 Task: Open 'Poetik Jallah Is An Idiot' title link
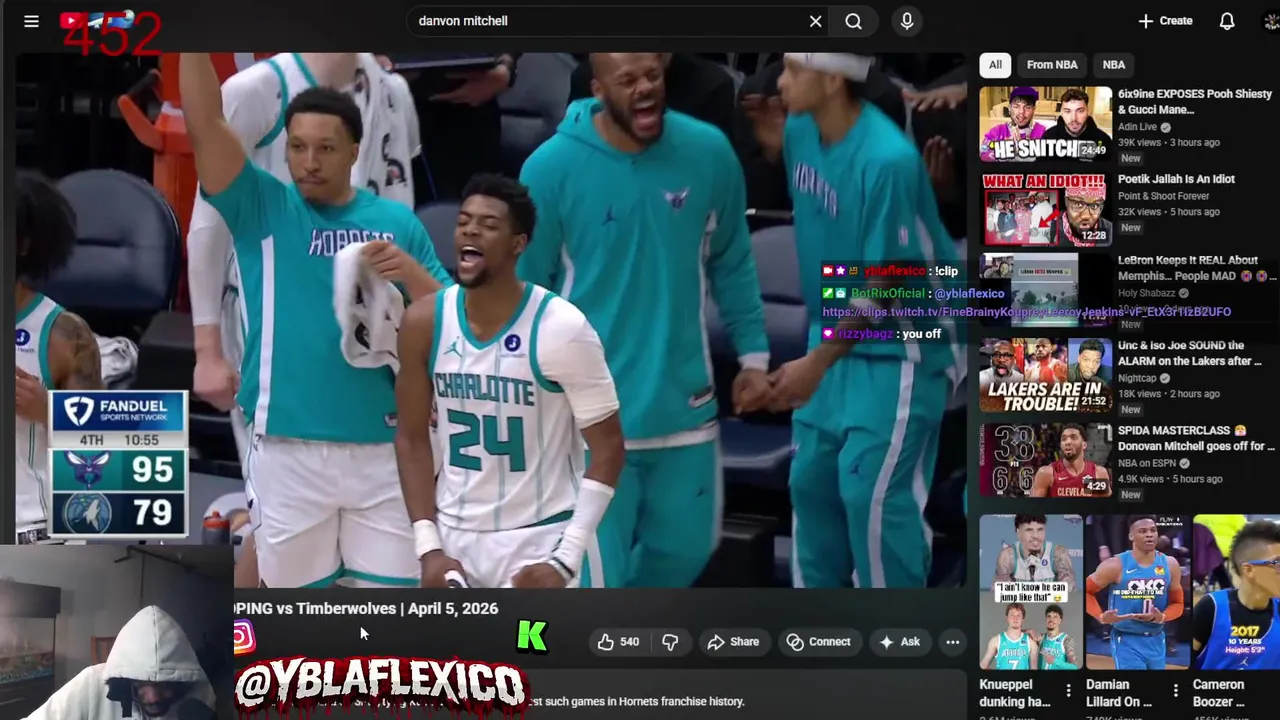tap(1176, 179)
